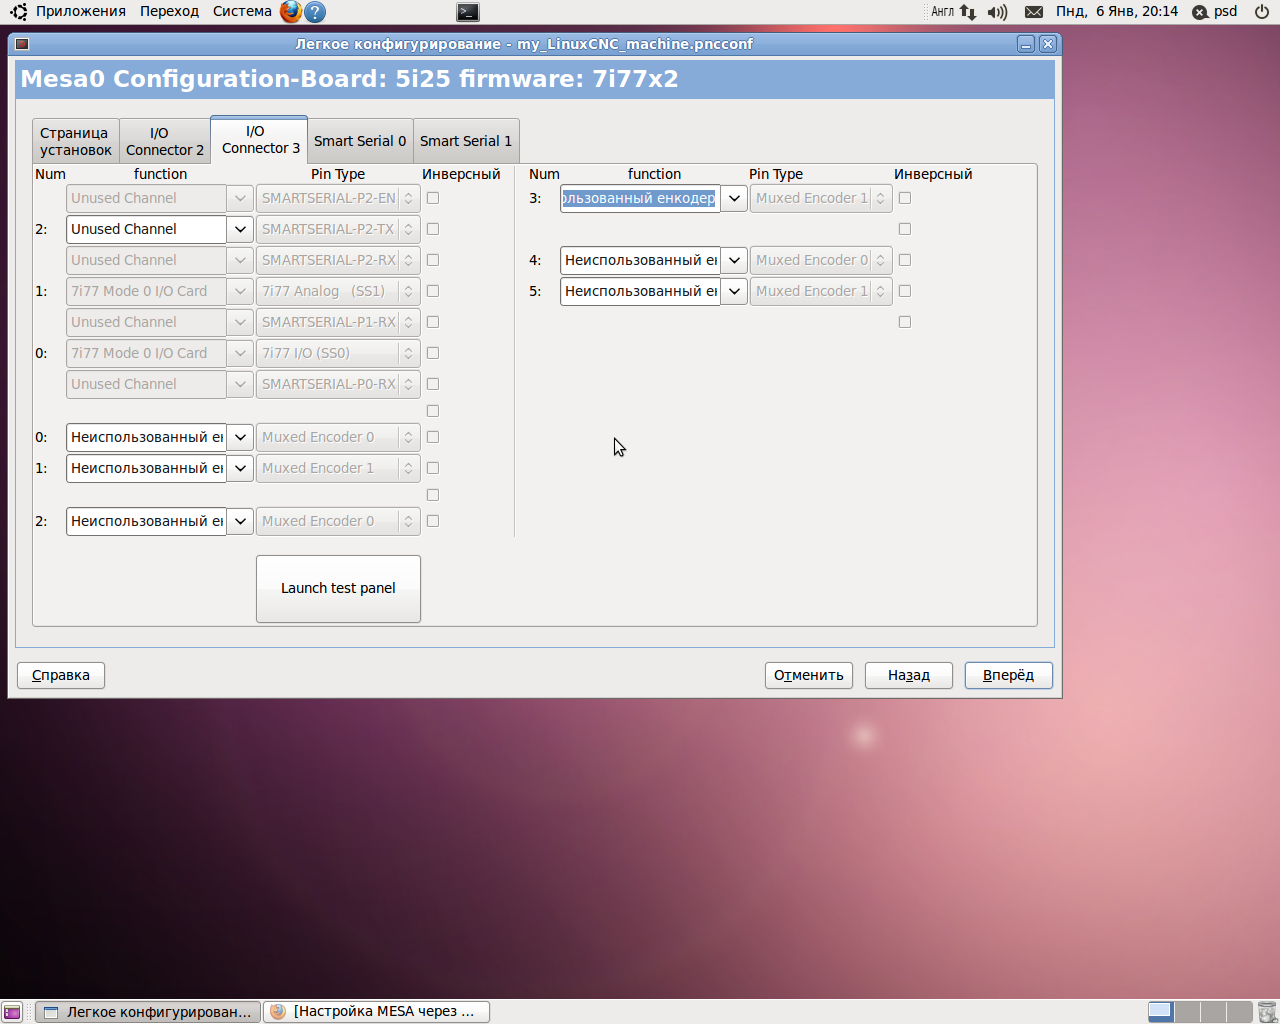Open the Приложения menu
The image size is (1280, 1024).
pos(81,12)
